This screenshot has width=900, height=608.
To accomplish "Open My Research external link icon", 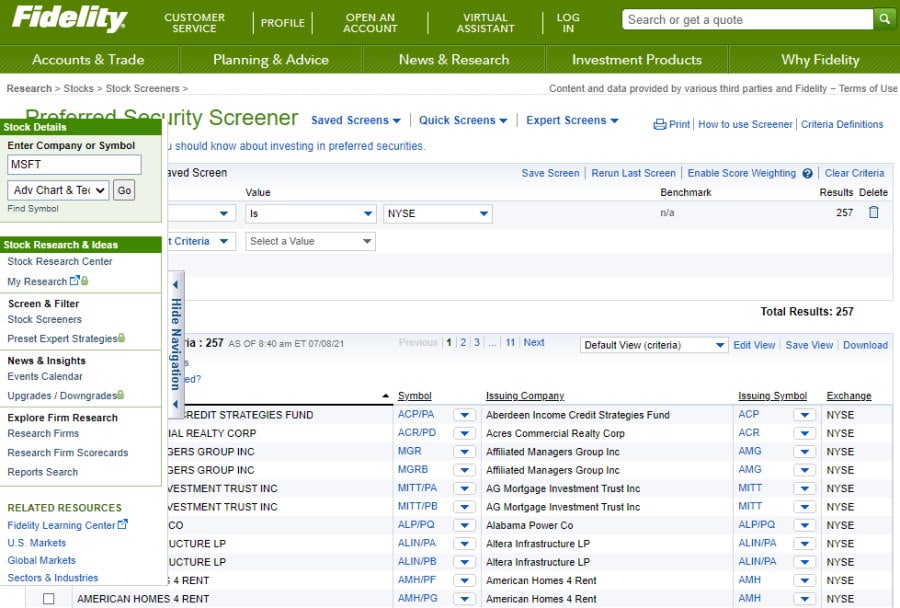I will pos(75,281).
